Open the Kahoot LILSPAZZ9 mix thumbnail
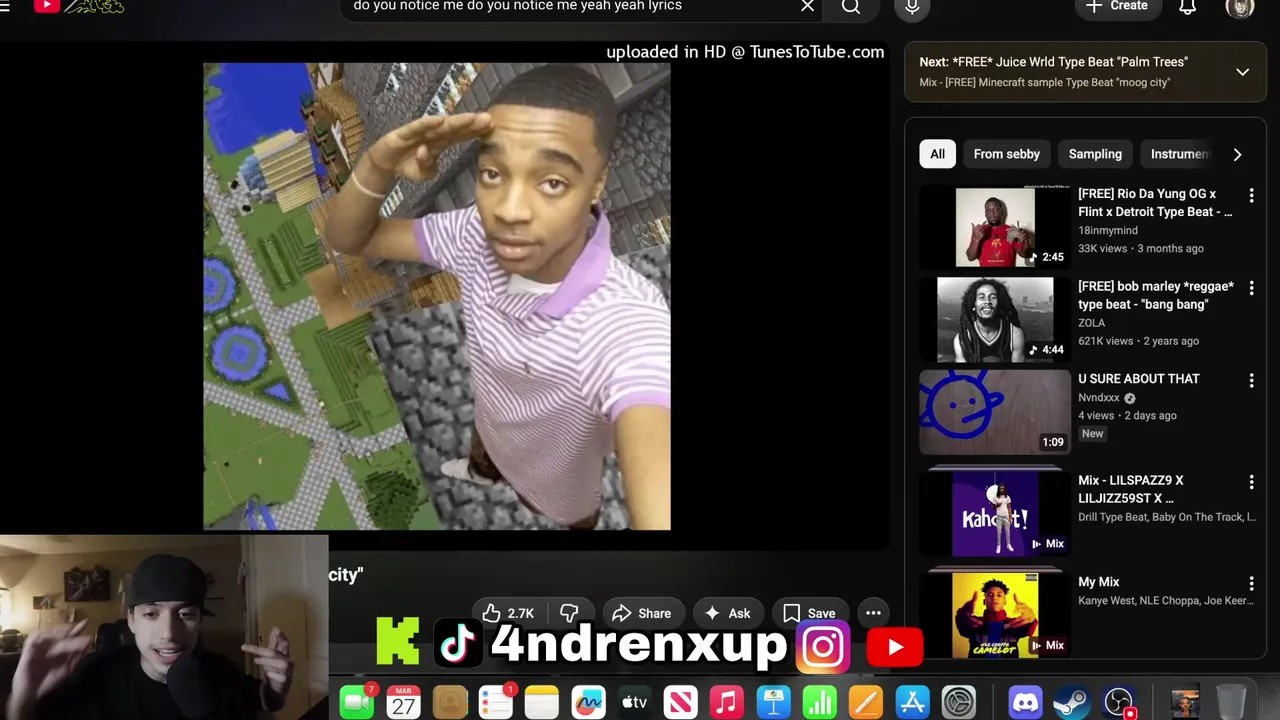This screenshot has width=1280, height=720. 995,514
